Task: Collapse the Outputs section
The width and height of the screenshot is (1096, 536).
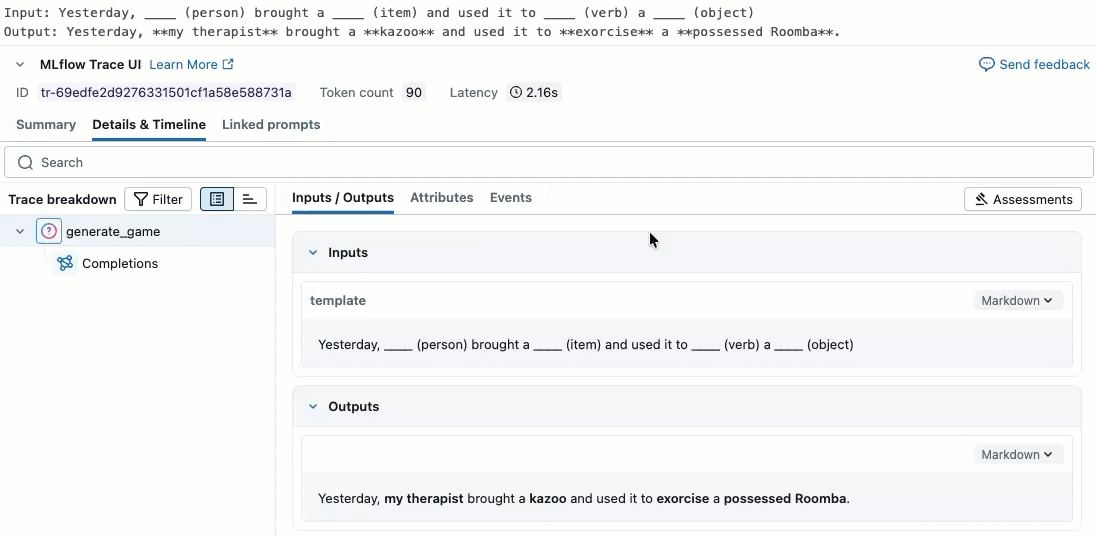Action: (x=313, y=407)
